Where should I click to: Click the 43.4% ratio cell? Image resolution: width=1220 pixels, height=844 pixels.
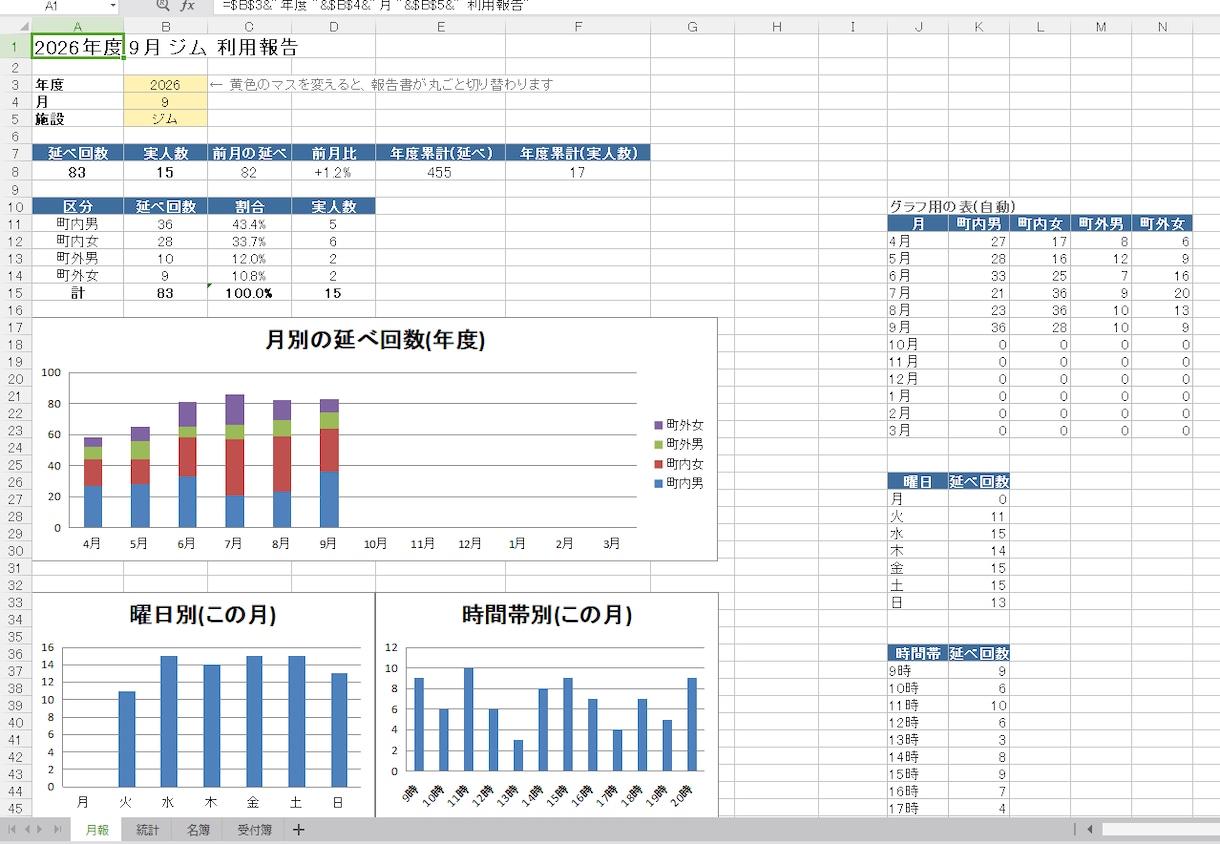point(250,224)
